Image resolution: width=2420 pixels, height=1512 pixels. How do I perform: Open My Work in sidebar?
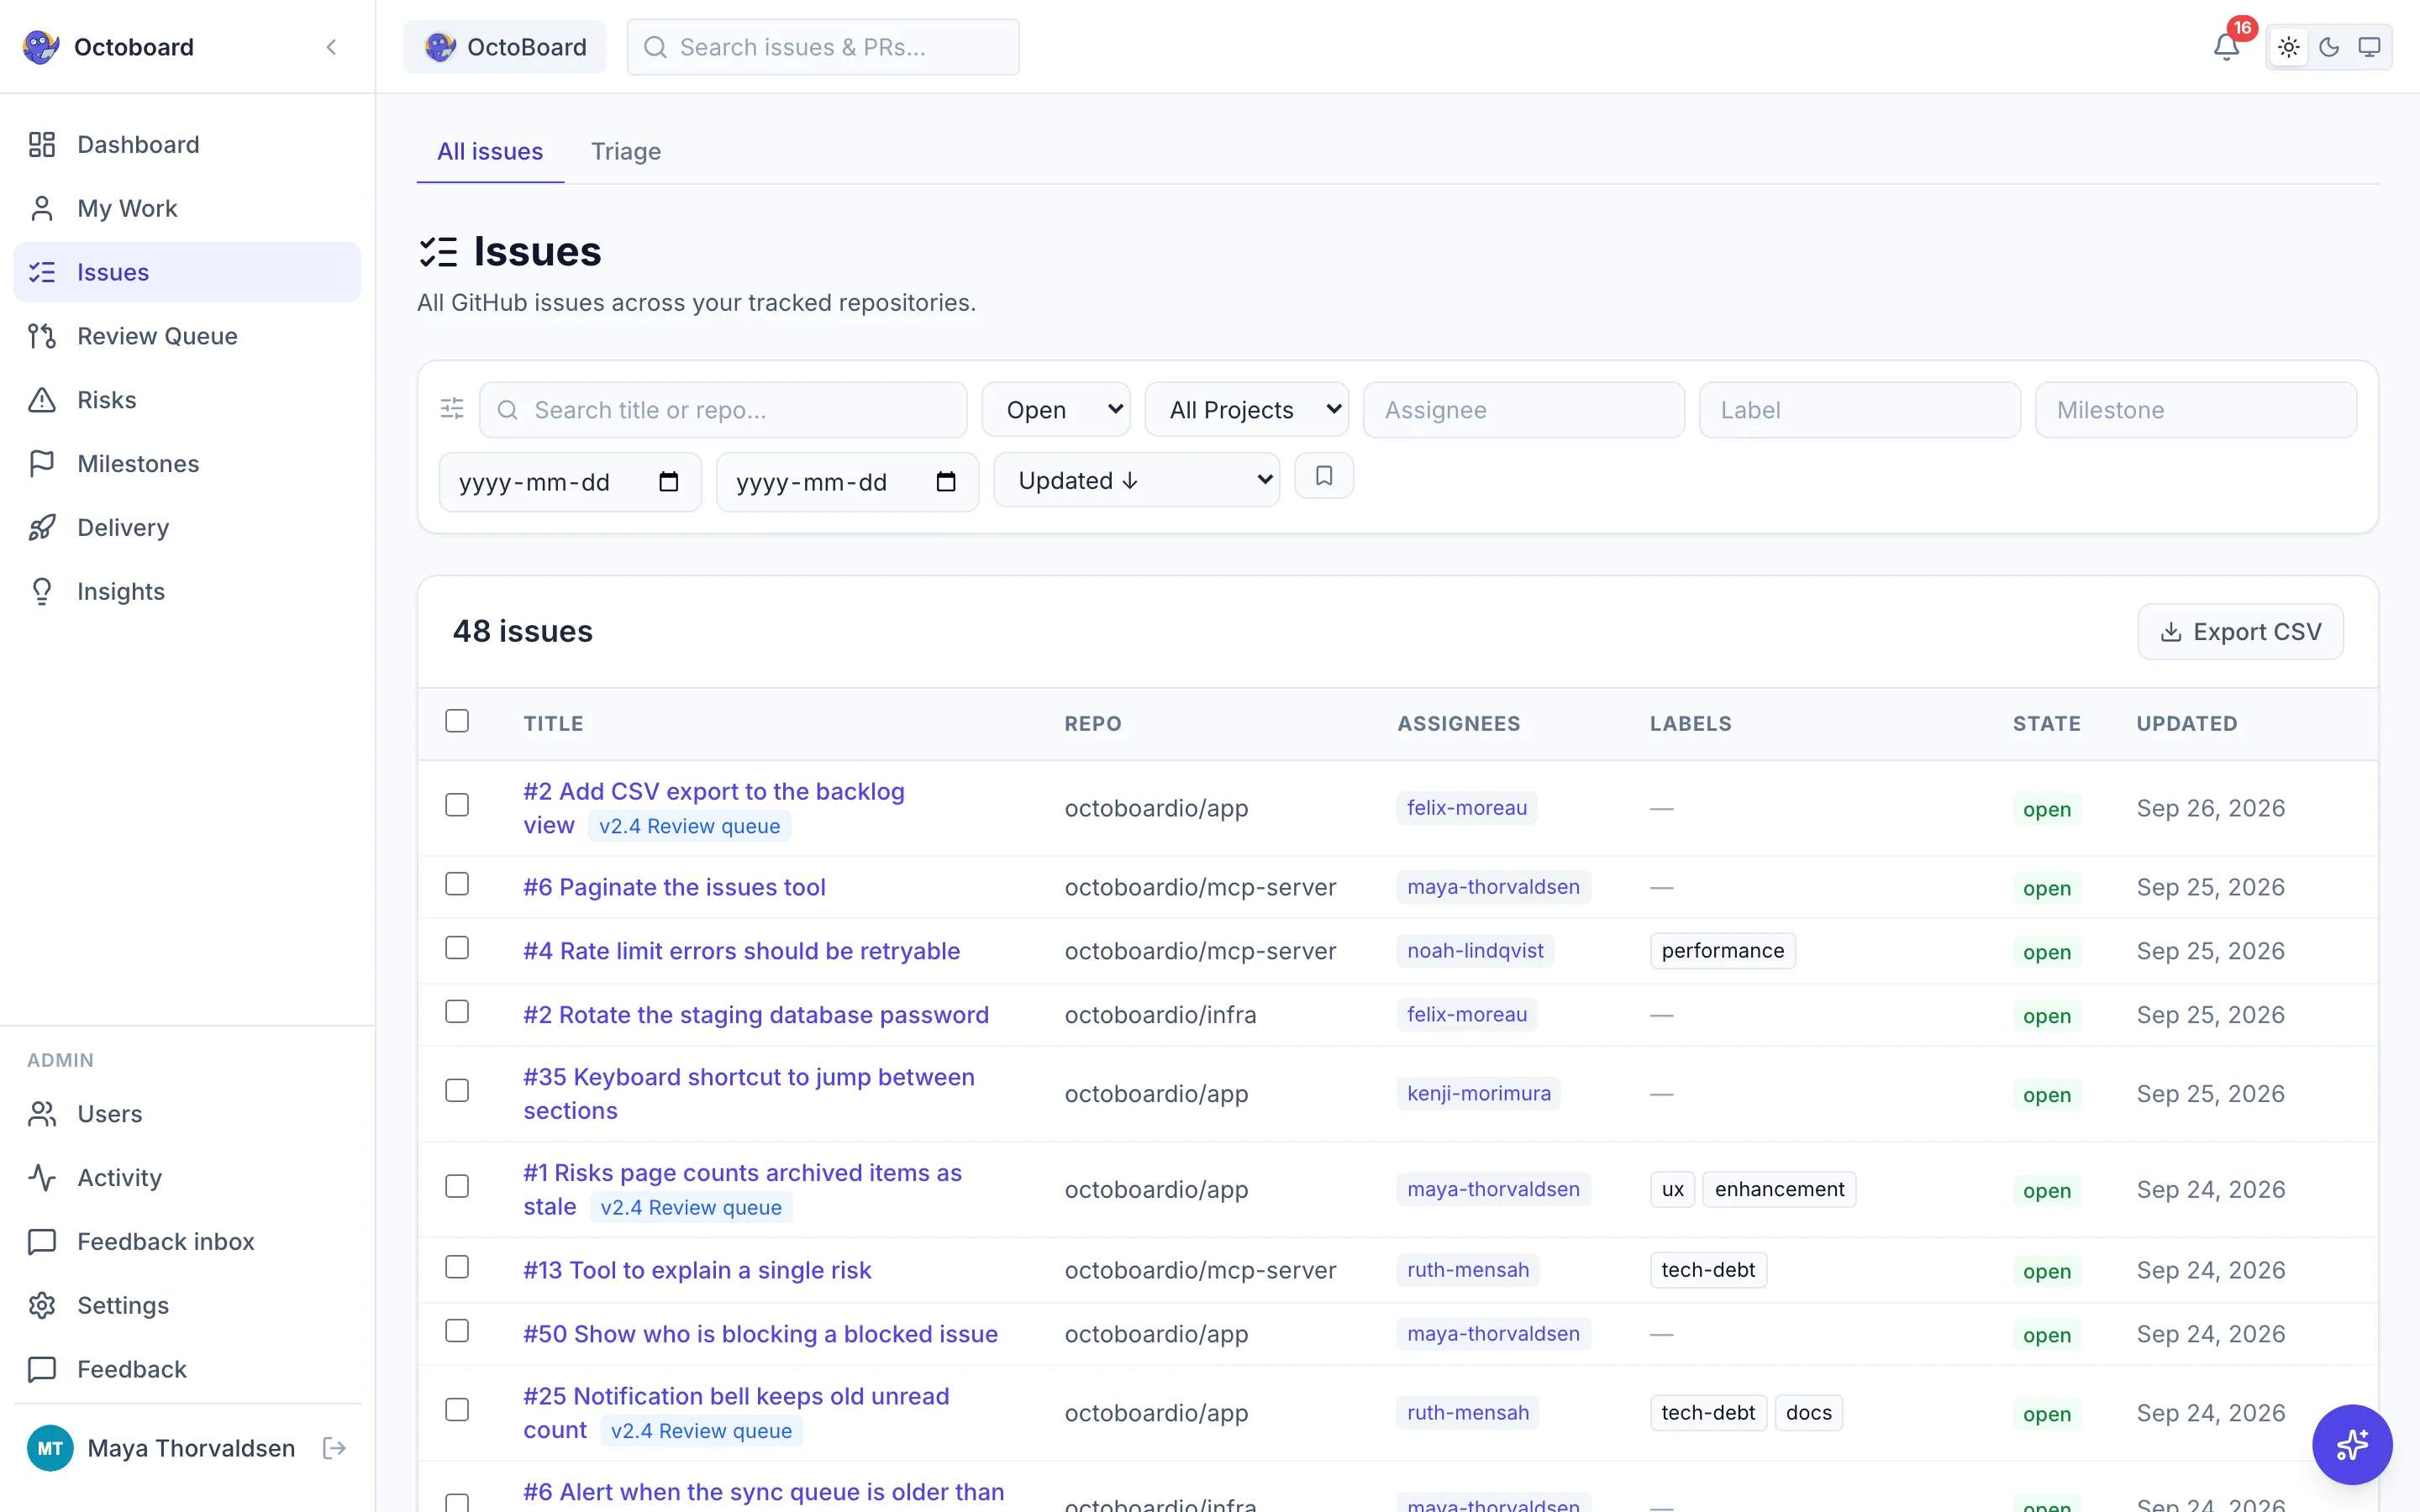point(187,208)
